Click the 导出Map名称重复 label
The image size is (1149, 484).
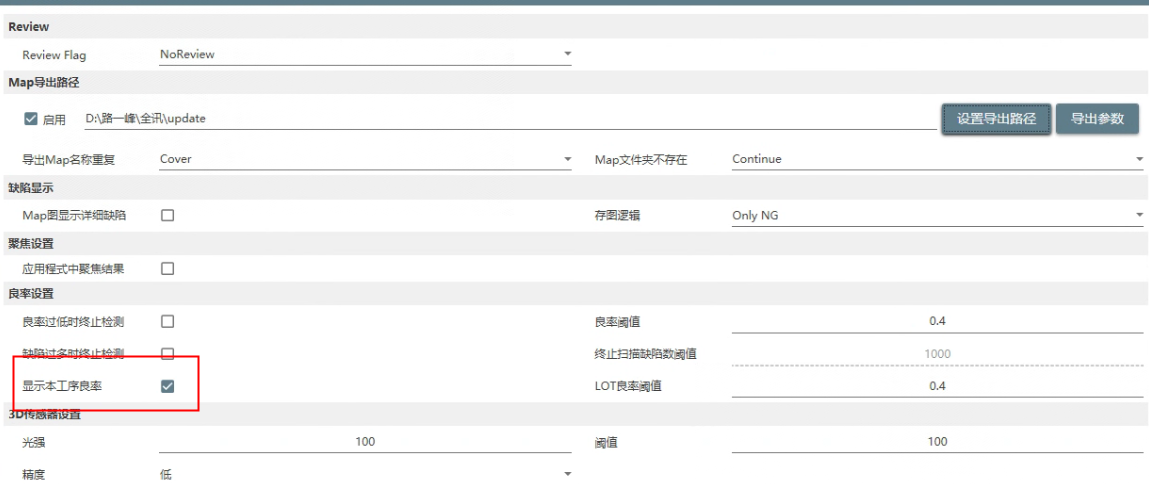[69, 159]
